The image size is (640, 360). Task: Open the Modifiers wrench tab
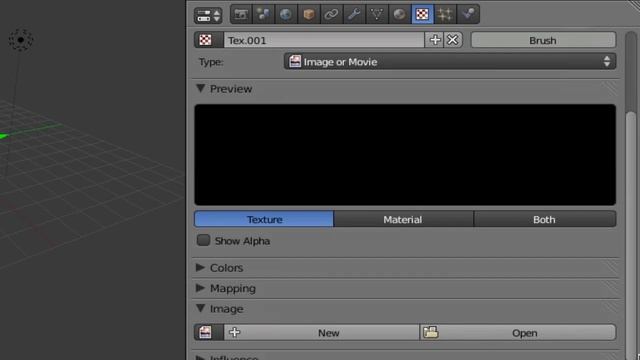click(354, 15)
